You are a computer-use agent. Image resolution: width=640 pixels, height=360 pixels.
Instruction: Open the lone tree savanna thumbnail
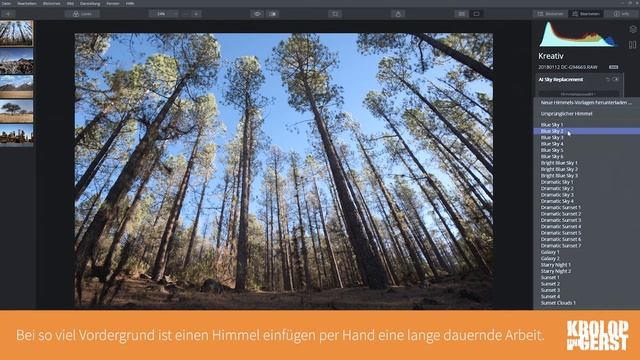pos(16,111)
